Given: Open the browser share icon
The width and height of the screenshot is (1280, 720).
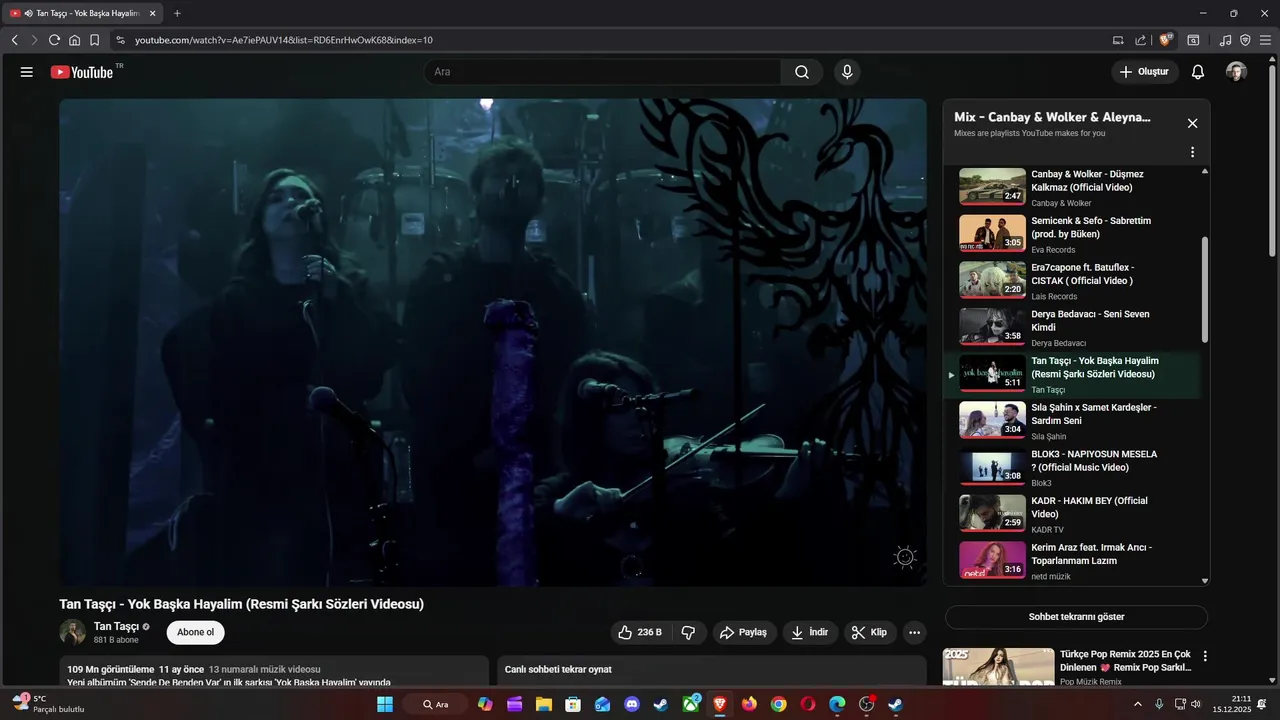Looking at the screenshot, I should point(1141,40).
